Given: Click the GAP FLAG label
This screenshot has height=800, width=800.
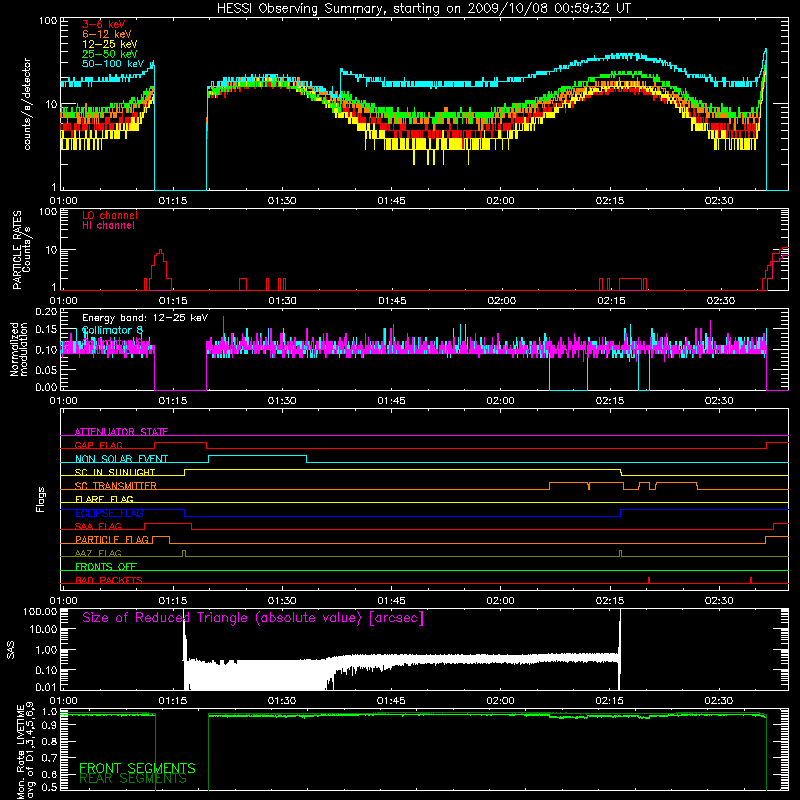Looking at the screenshot, I should [99, 445].
